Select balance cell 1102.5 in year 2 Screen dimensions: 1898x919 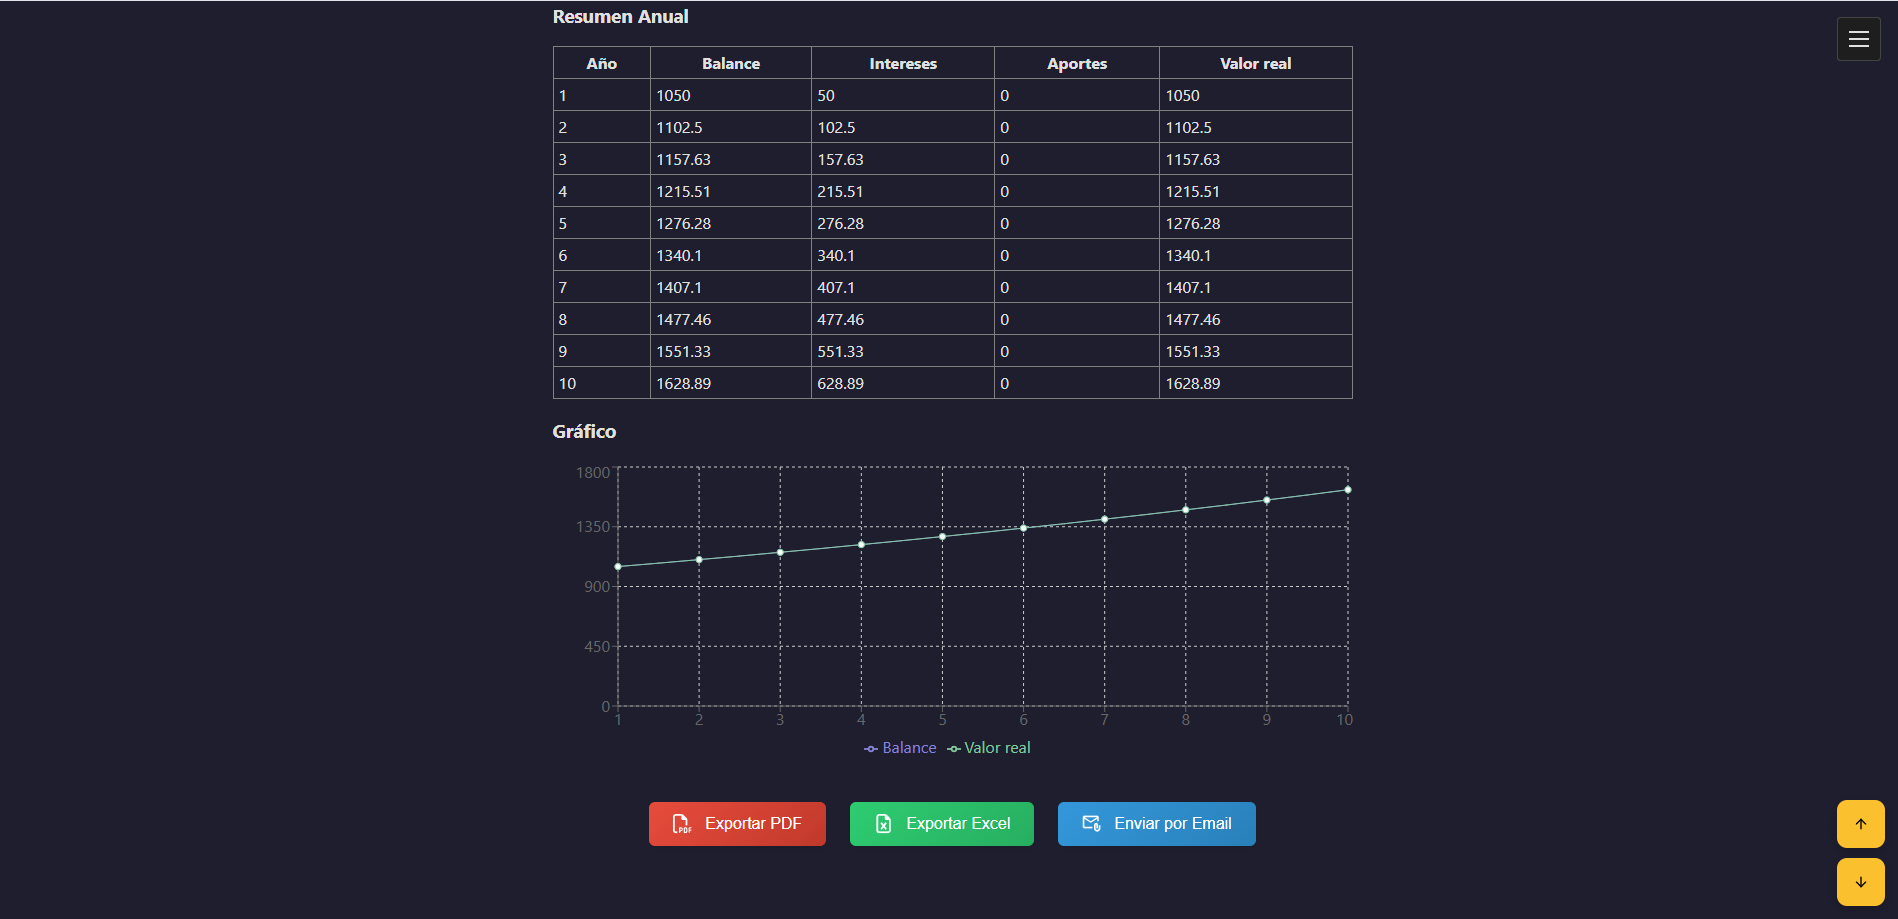coord(731,127)
